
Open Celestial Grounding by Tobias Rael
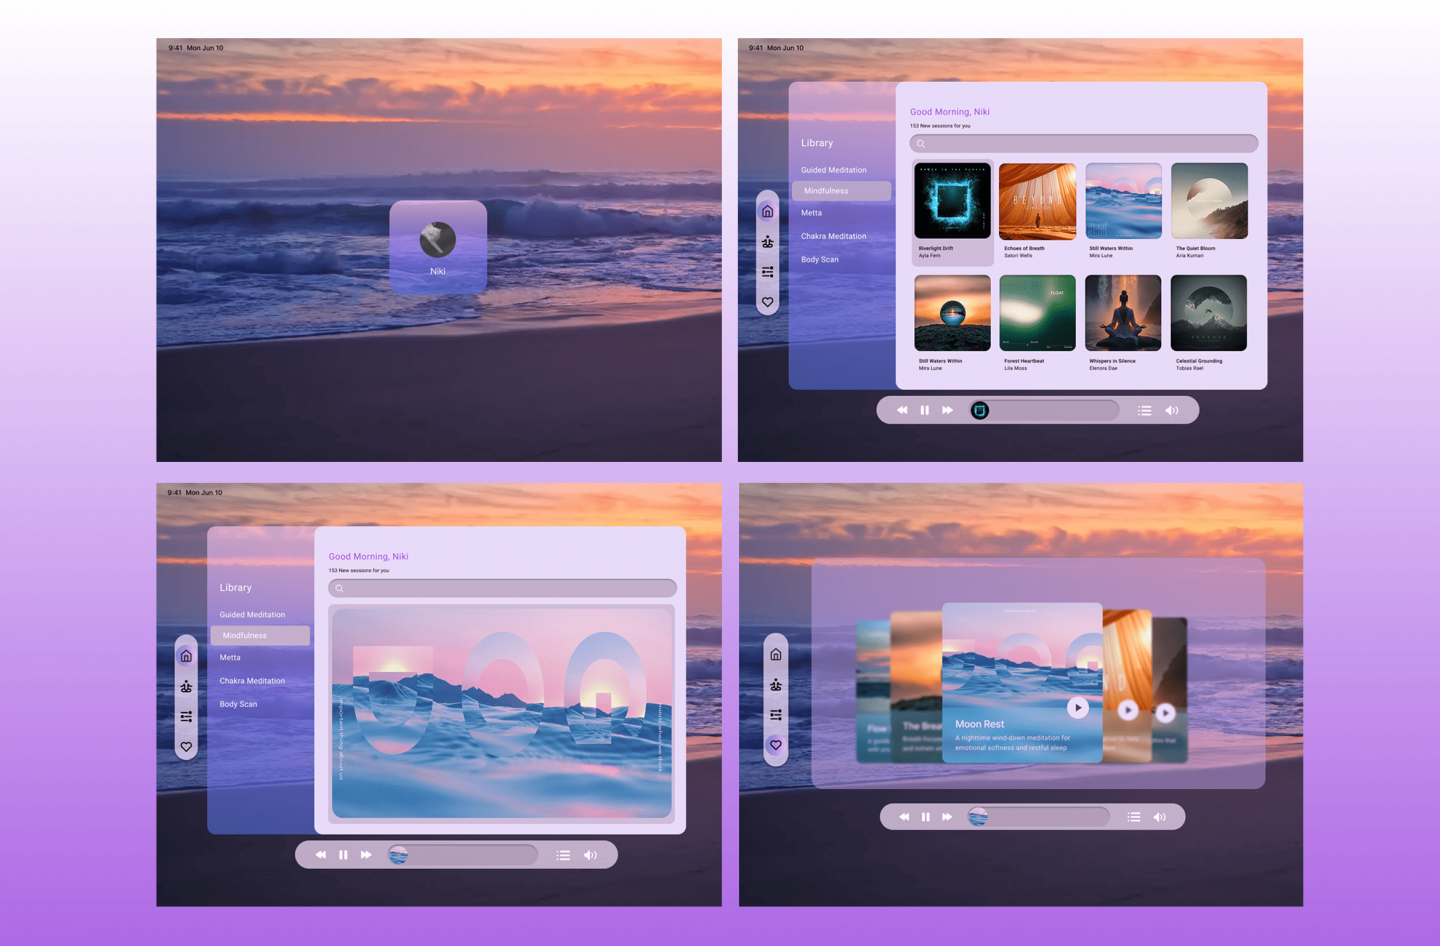(x=1208, y=314)
